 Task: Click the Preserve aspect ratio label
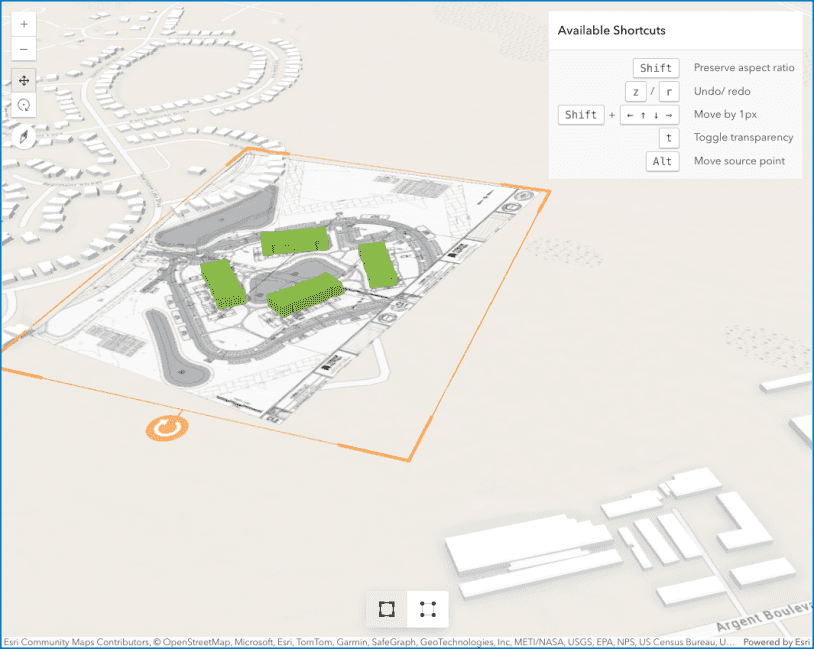tap(744, 67)
